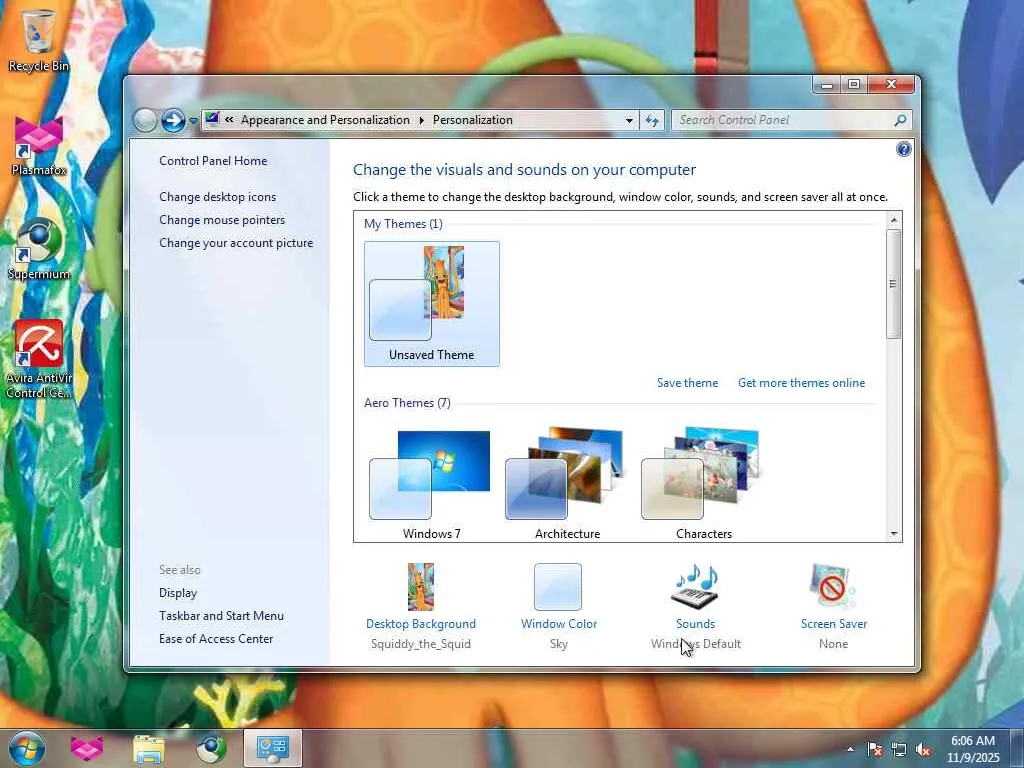Viewport: 1024px width, 768px height.
Task: Open the address bar history dropdown
Action: tap(629, 120)
